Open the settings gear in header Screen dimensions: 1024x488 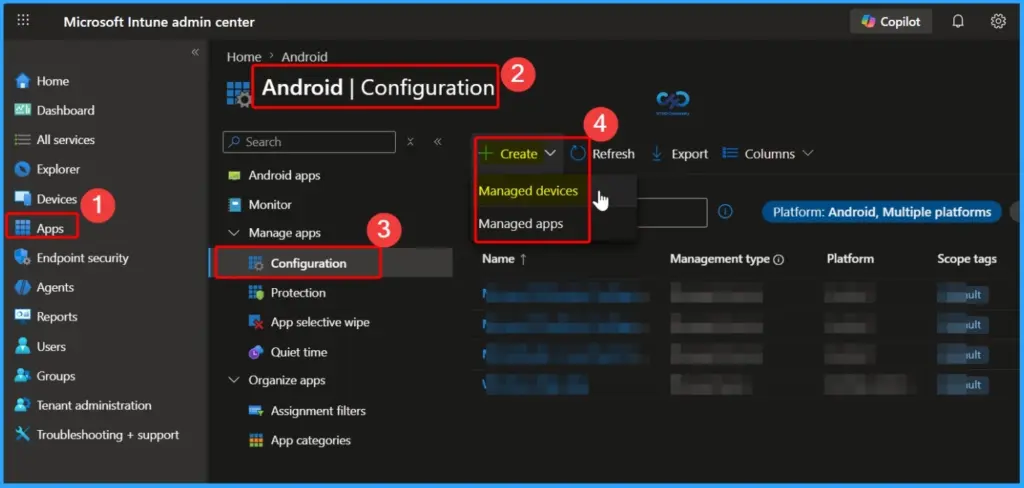click(998, 22)
